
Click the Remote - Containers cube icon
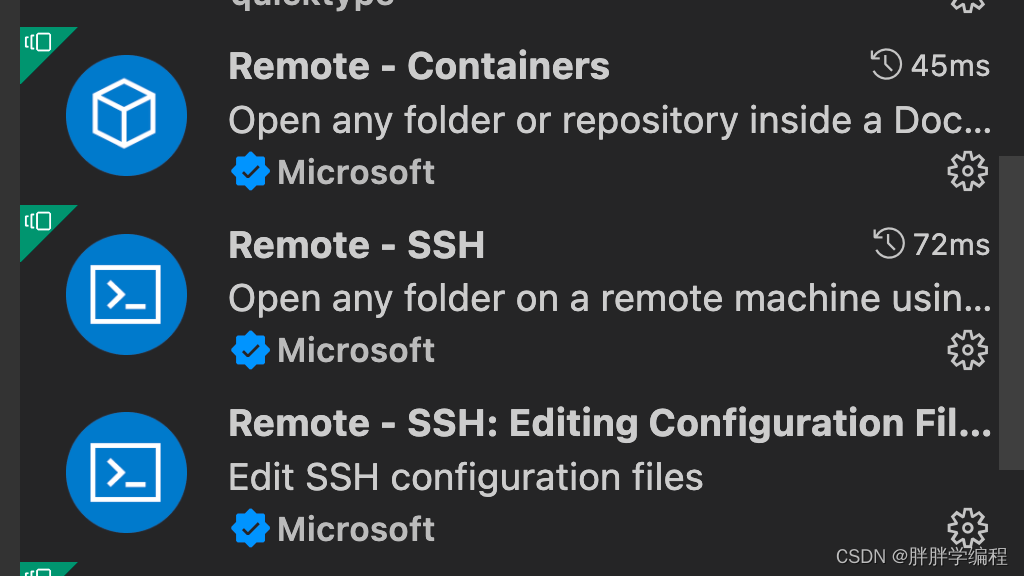126,115
